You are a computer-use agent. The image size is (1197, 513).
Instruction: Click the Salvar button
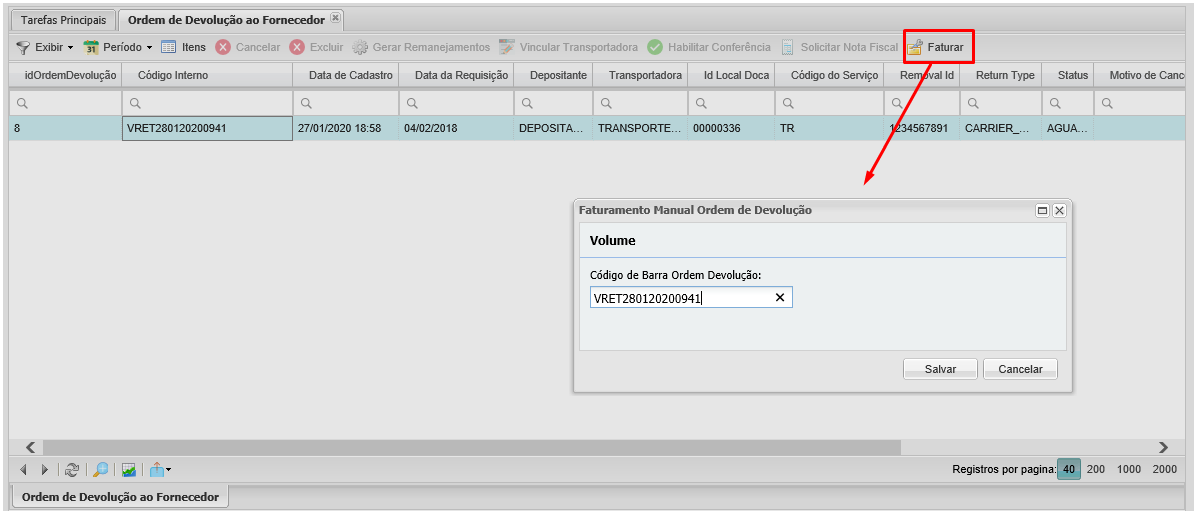click(940, 369)
